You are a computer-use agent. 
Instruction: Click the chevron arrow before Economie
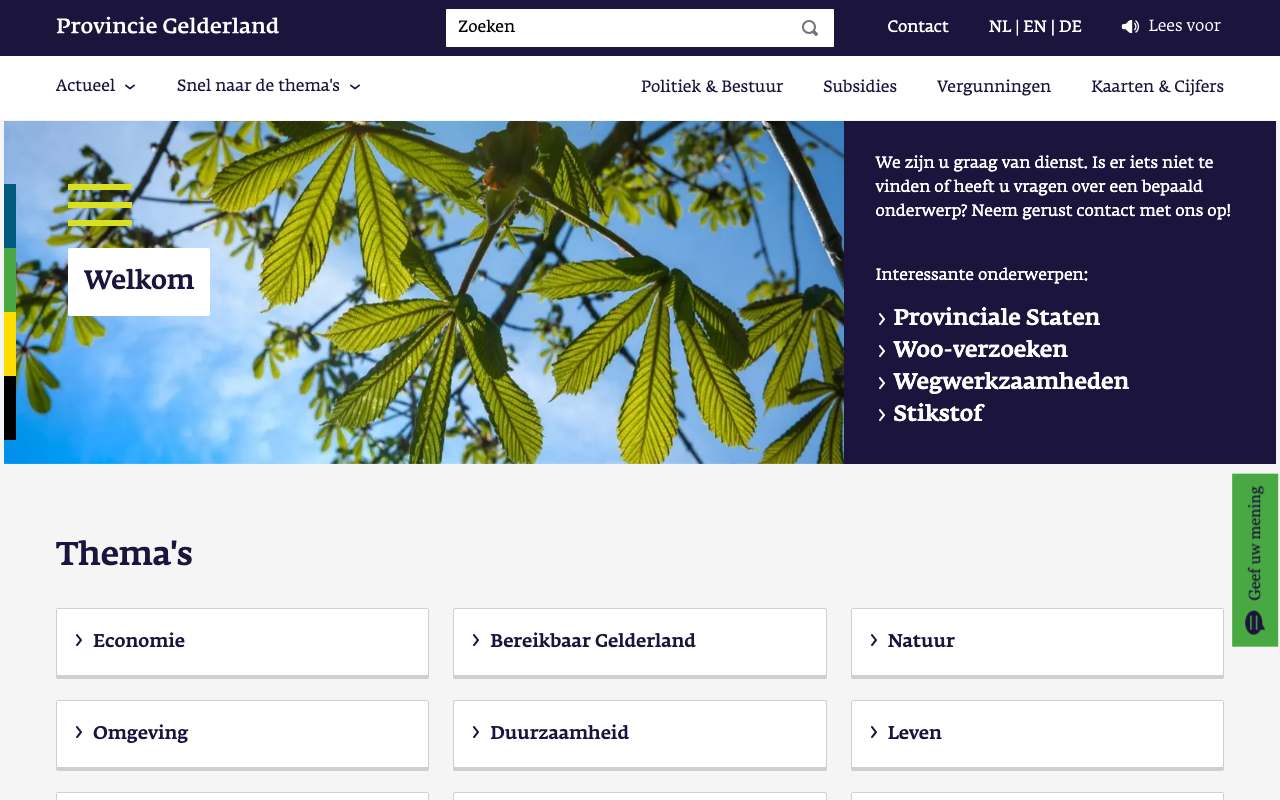(79, 640)
